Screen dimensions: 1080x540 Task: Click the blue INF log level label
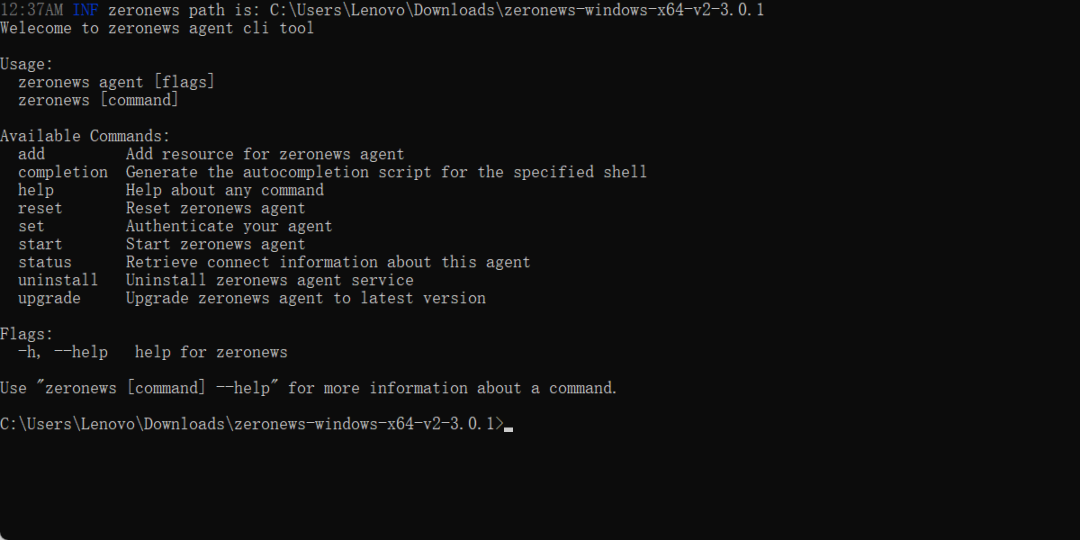tap(85, 10)
